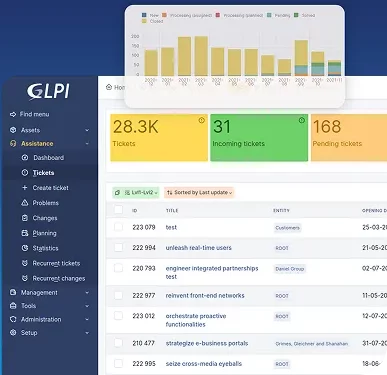The image size is (387, 375).
Task: Open ticket reinvent front-end networks
Action: pyautogui.click(x=205, y=295)
